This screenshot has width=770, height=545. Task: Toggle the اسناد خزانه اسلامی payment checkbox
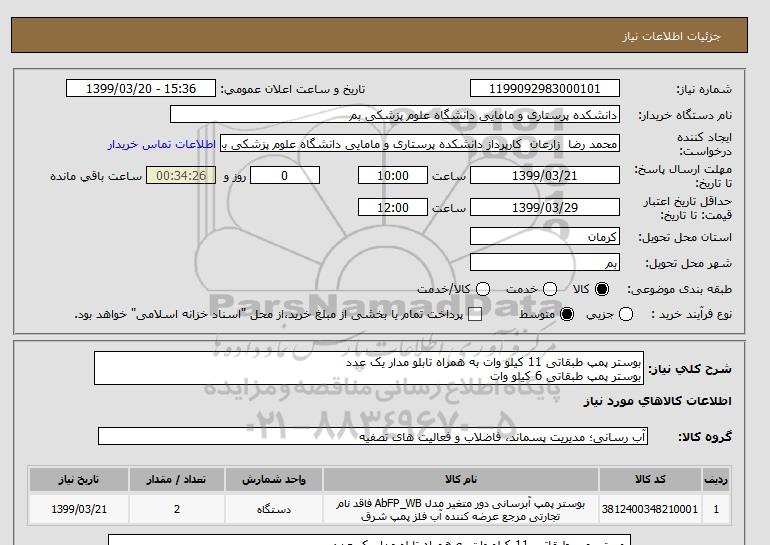(475, 315)
